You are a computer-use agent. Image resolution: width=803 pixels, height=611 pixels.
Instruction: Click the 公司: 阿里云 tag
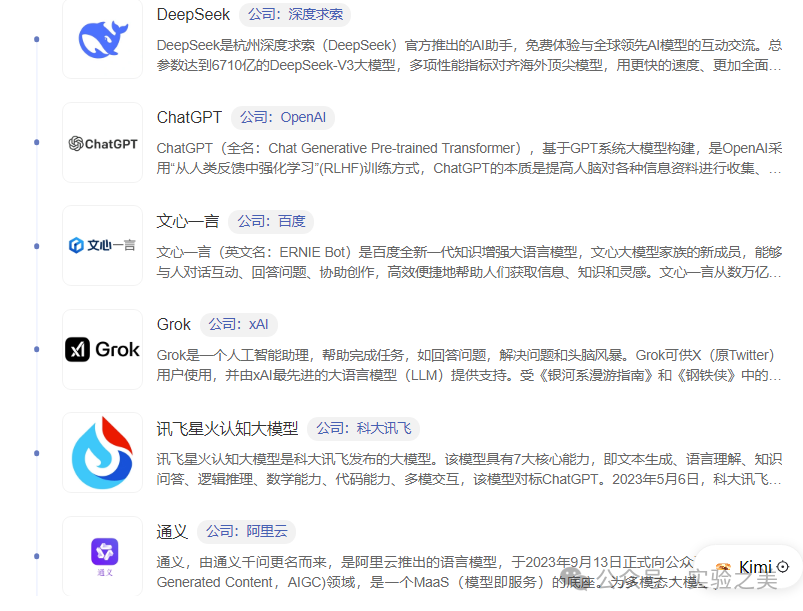246,531
